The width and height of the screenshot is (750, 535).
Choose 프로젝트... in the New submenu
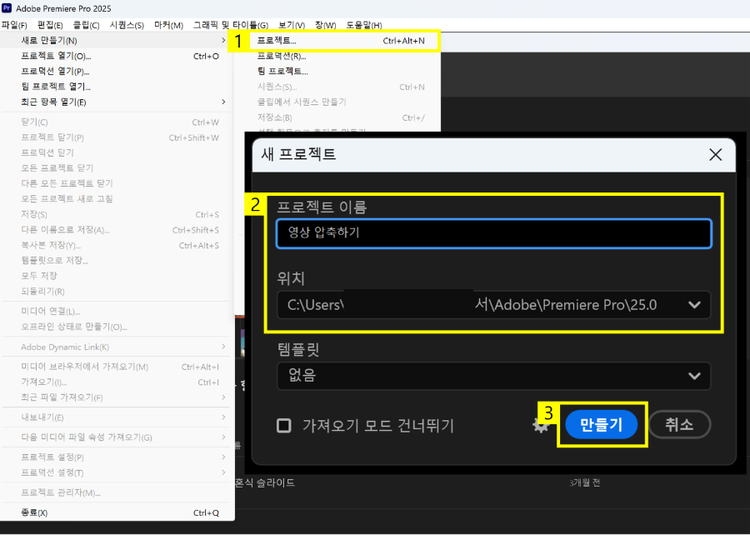[343, 41]
